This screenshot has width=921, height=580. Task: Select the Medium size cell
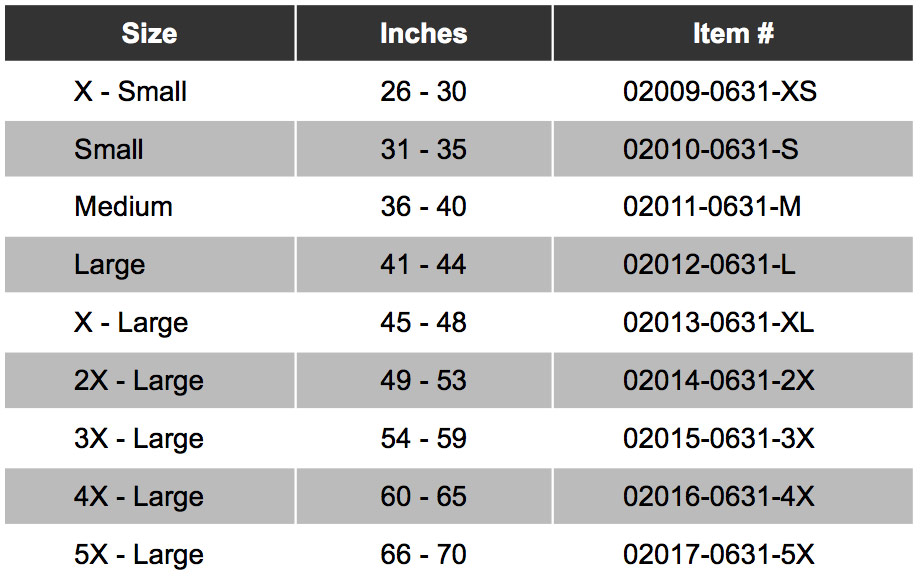click(x=149, y=206)
